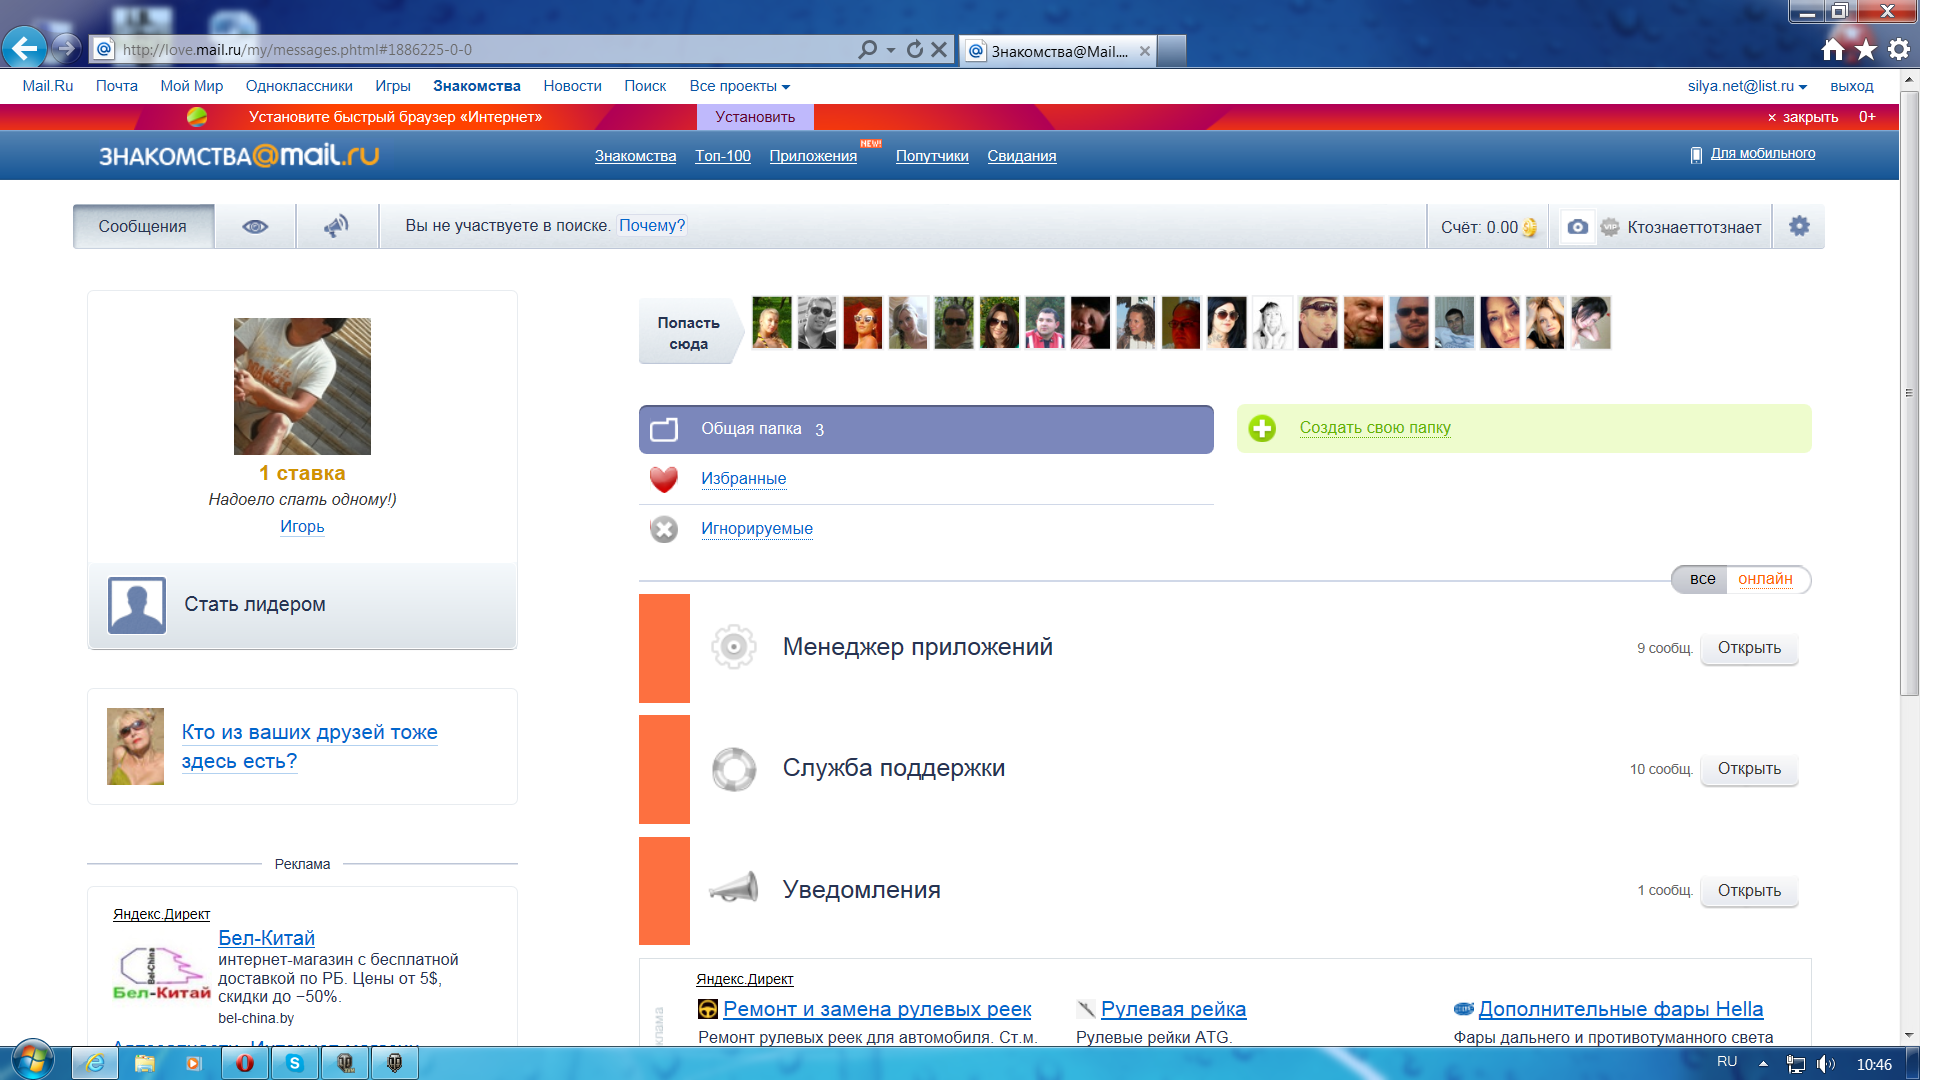Click the Internet browser logo in banner
Viewport: 1940px width, 1091px height.
click(197, 117)
